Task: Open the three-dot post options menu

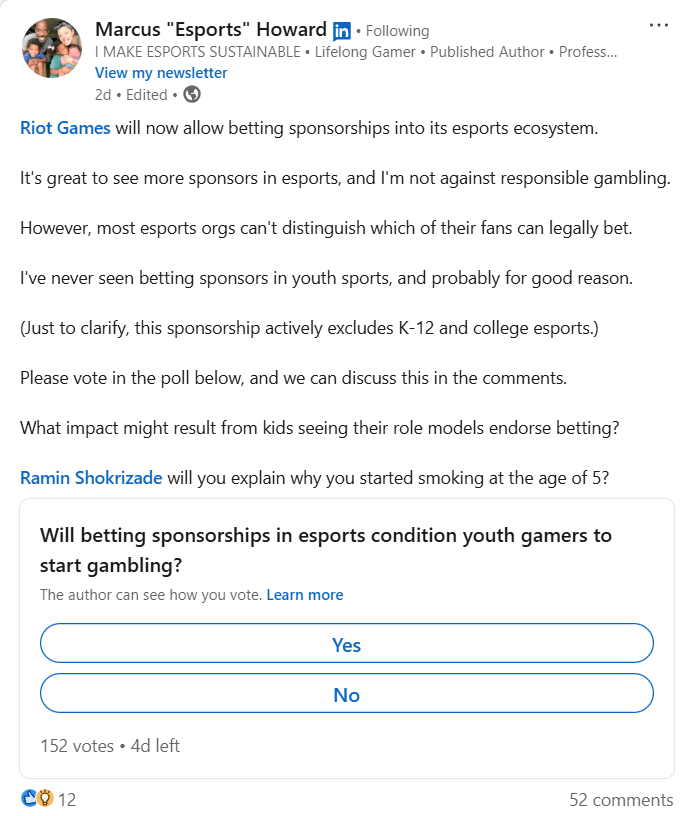Action: click(658, 25)
